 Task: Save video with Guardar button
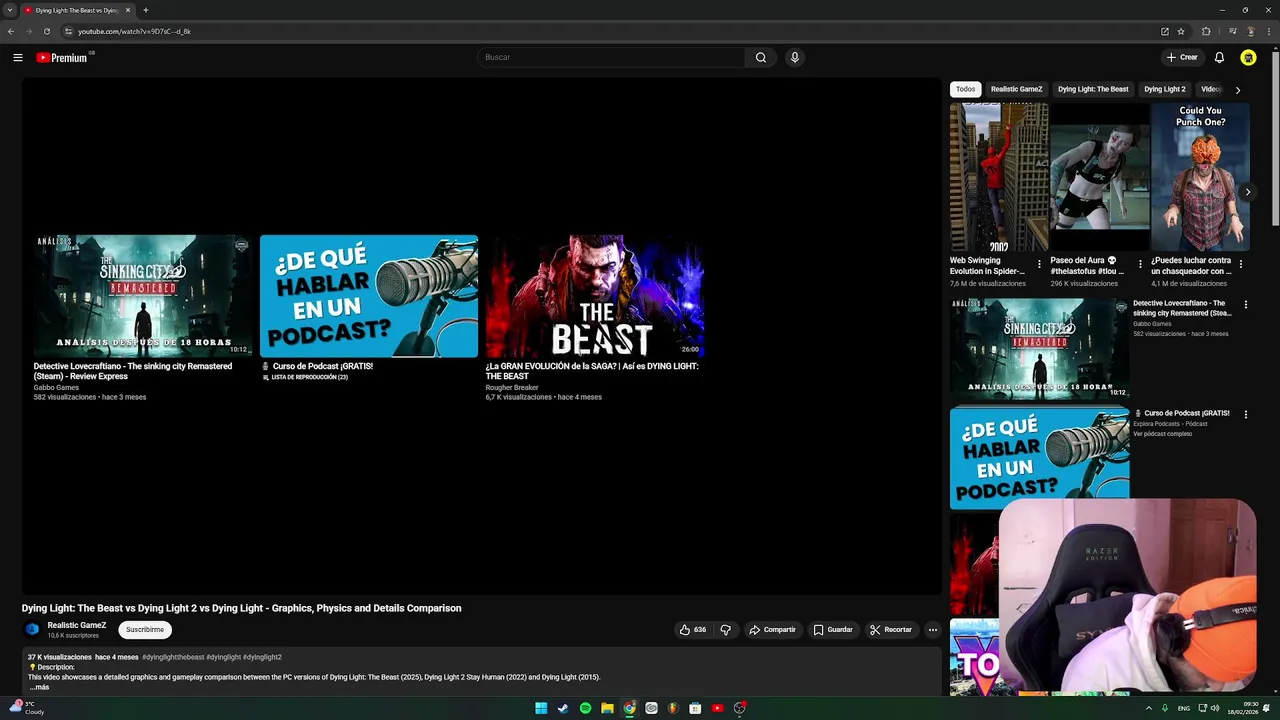click(x=833, y=630)
